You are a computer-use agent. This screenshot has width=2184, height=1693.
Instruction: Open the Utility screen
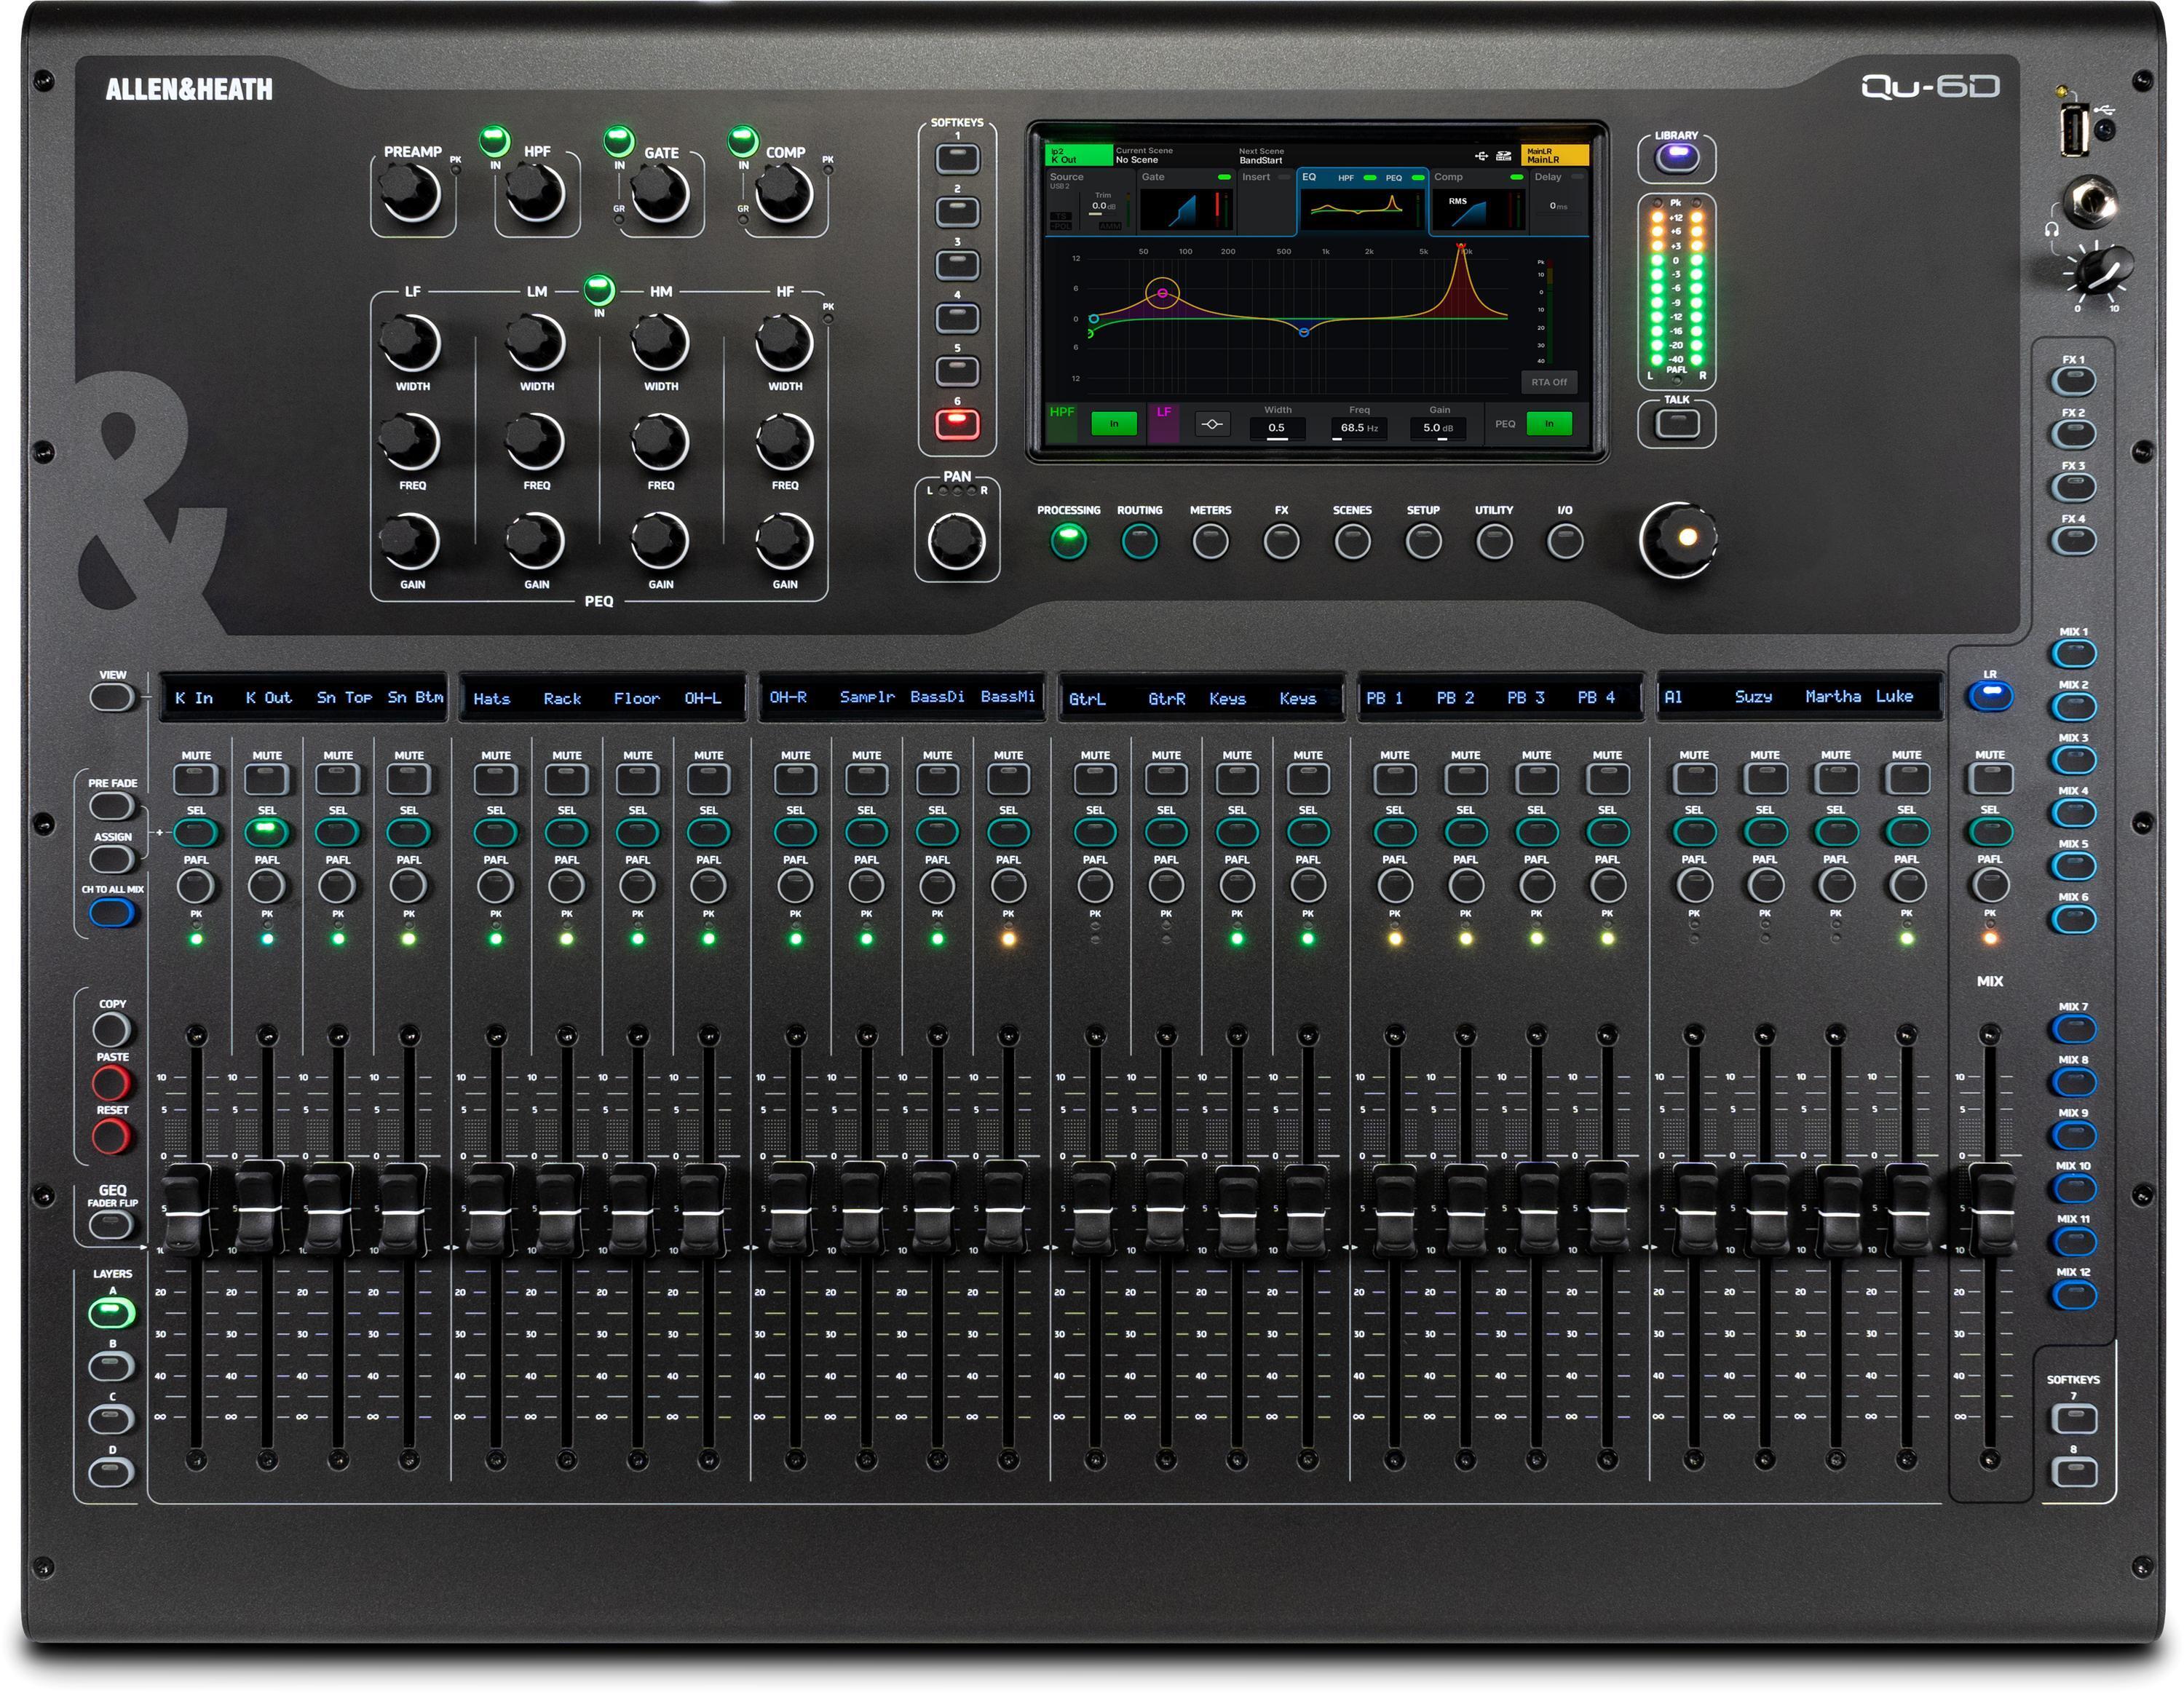click(1494, 541)
